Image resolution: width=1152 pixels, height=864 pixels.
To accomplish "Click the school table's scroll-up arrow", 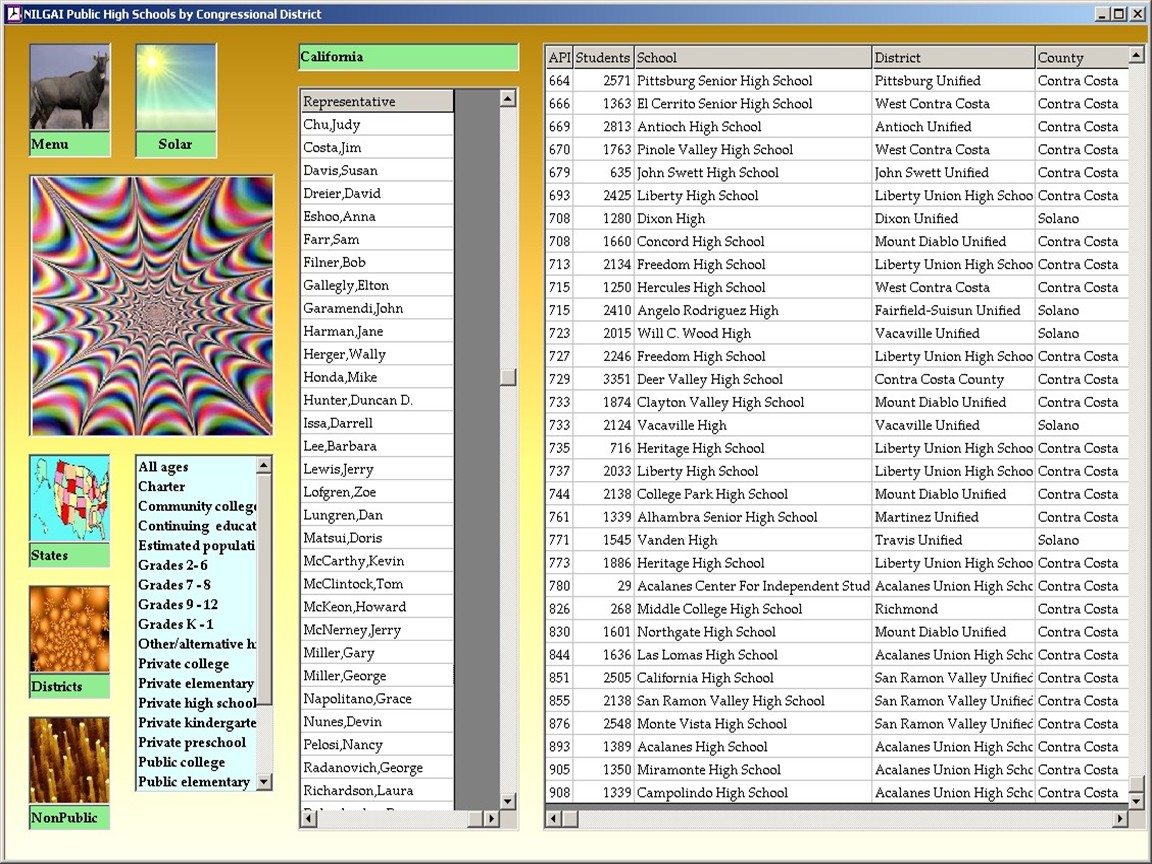I will [1136, 57].
